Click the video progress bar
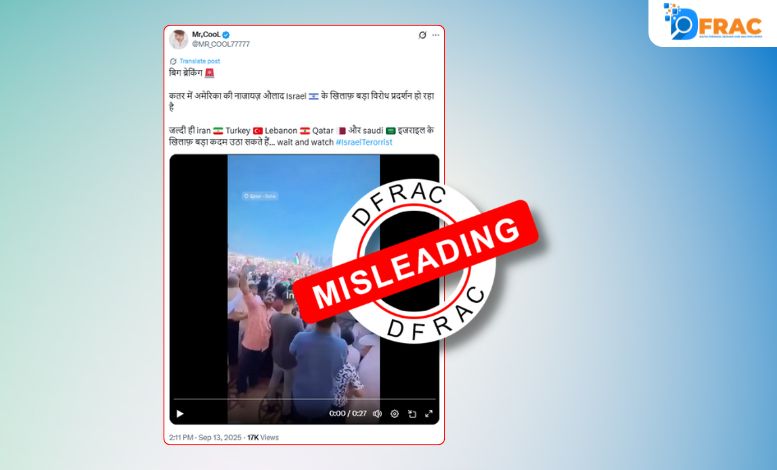The width and height of the screenshot is (777, 470). click(x=304, y=399)
